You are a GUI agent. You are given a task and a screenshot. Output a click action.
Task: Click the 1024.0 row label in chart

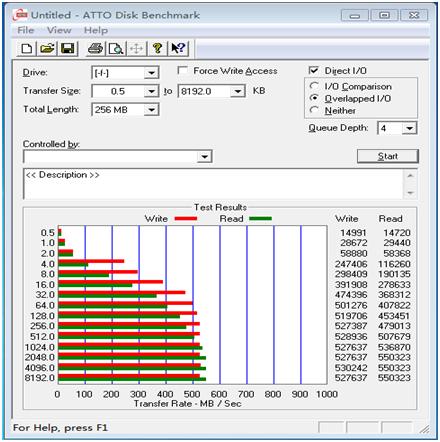tap(40, 347)
